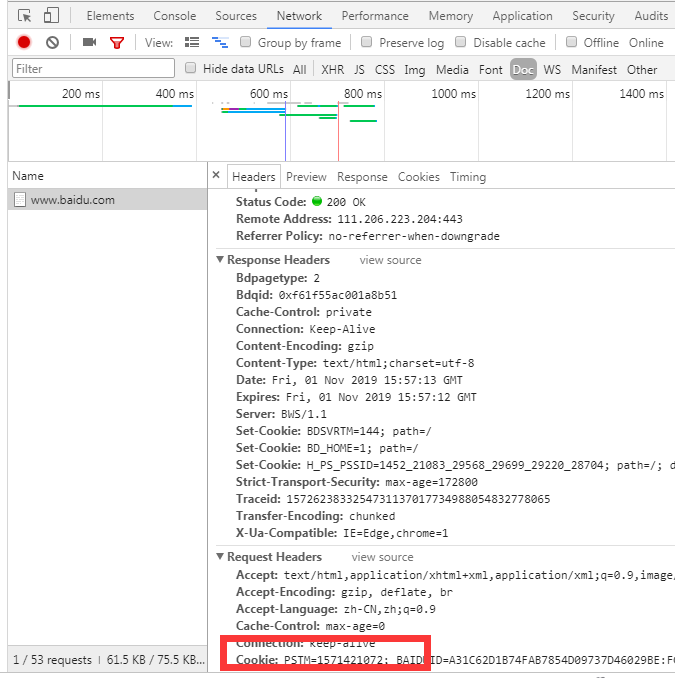Open the Memory tab
This screenshot has height=678, width=675.
451,16
